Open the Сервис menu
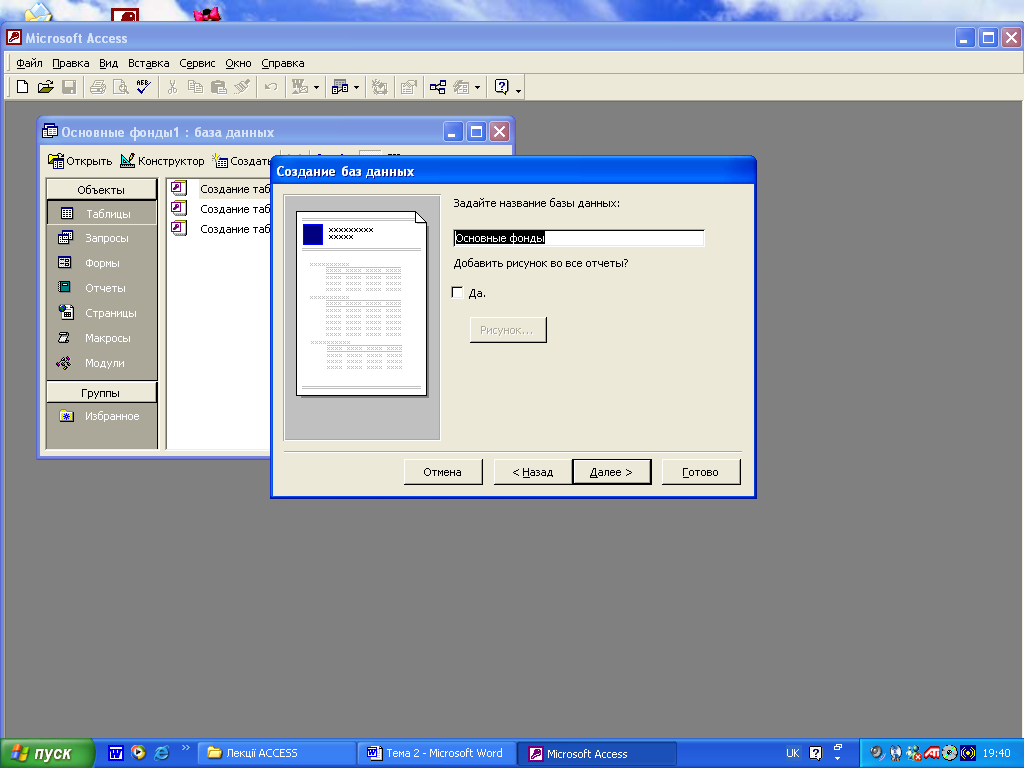Screen dimensions: 1024x768 [x=197, y=63]
